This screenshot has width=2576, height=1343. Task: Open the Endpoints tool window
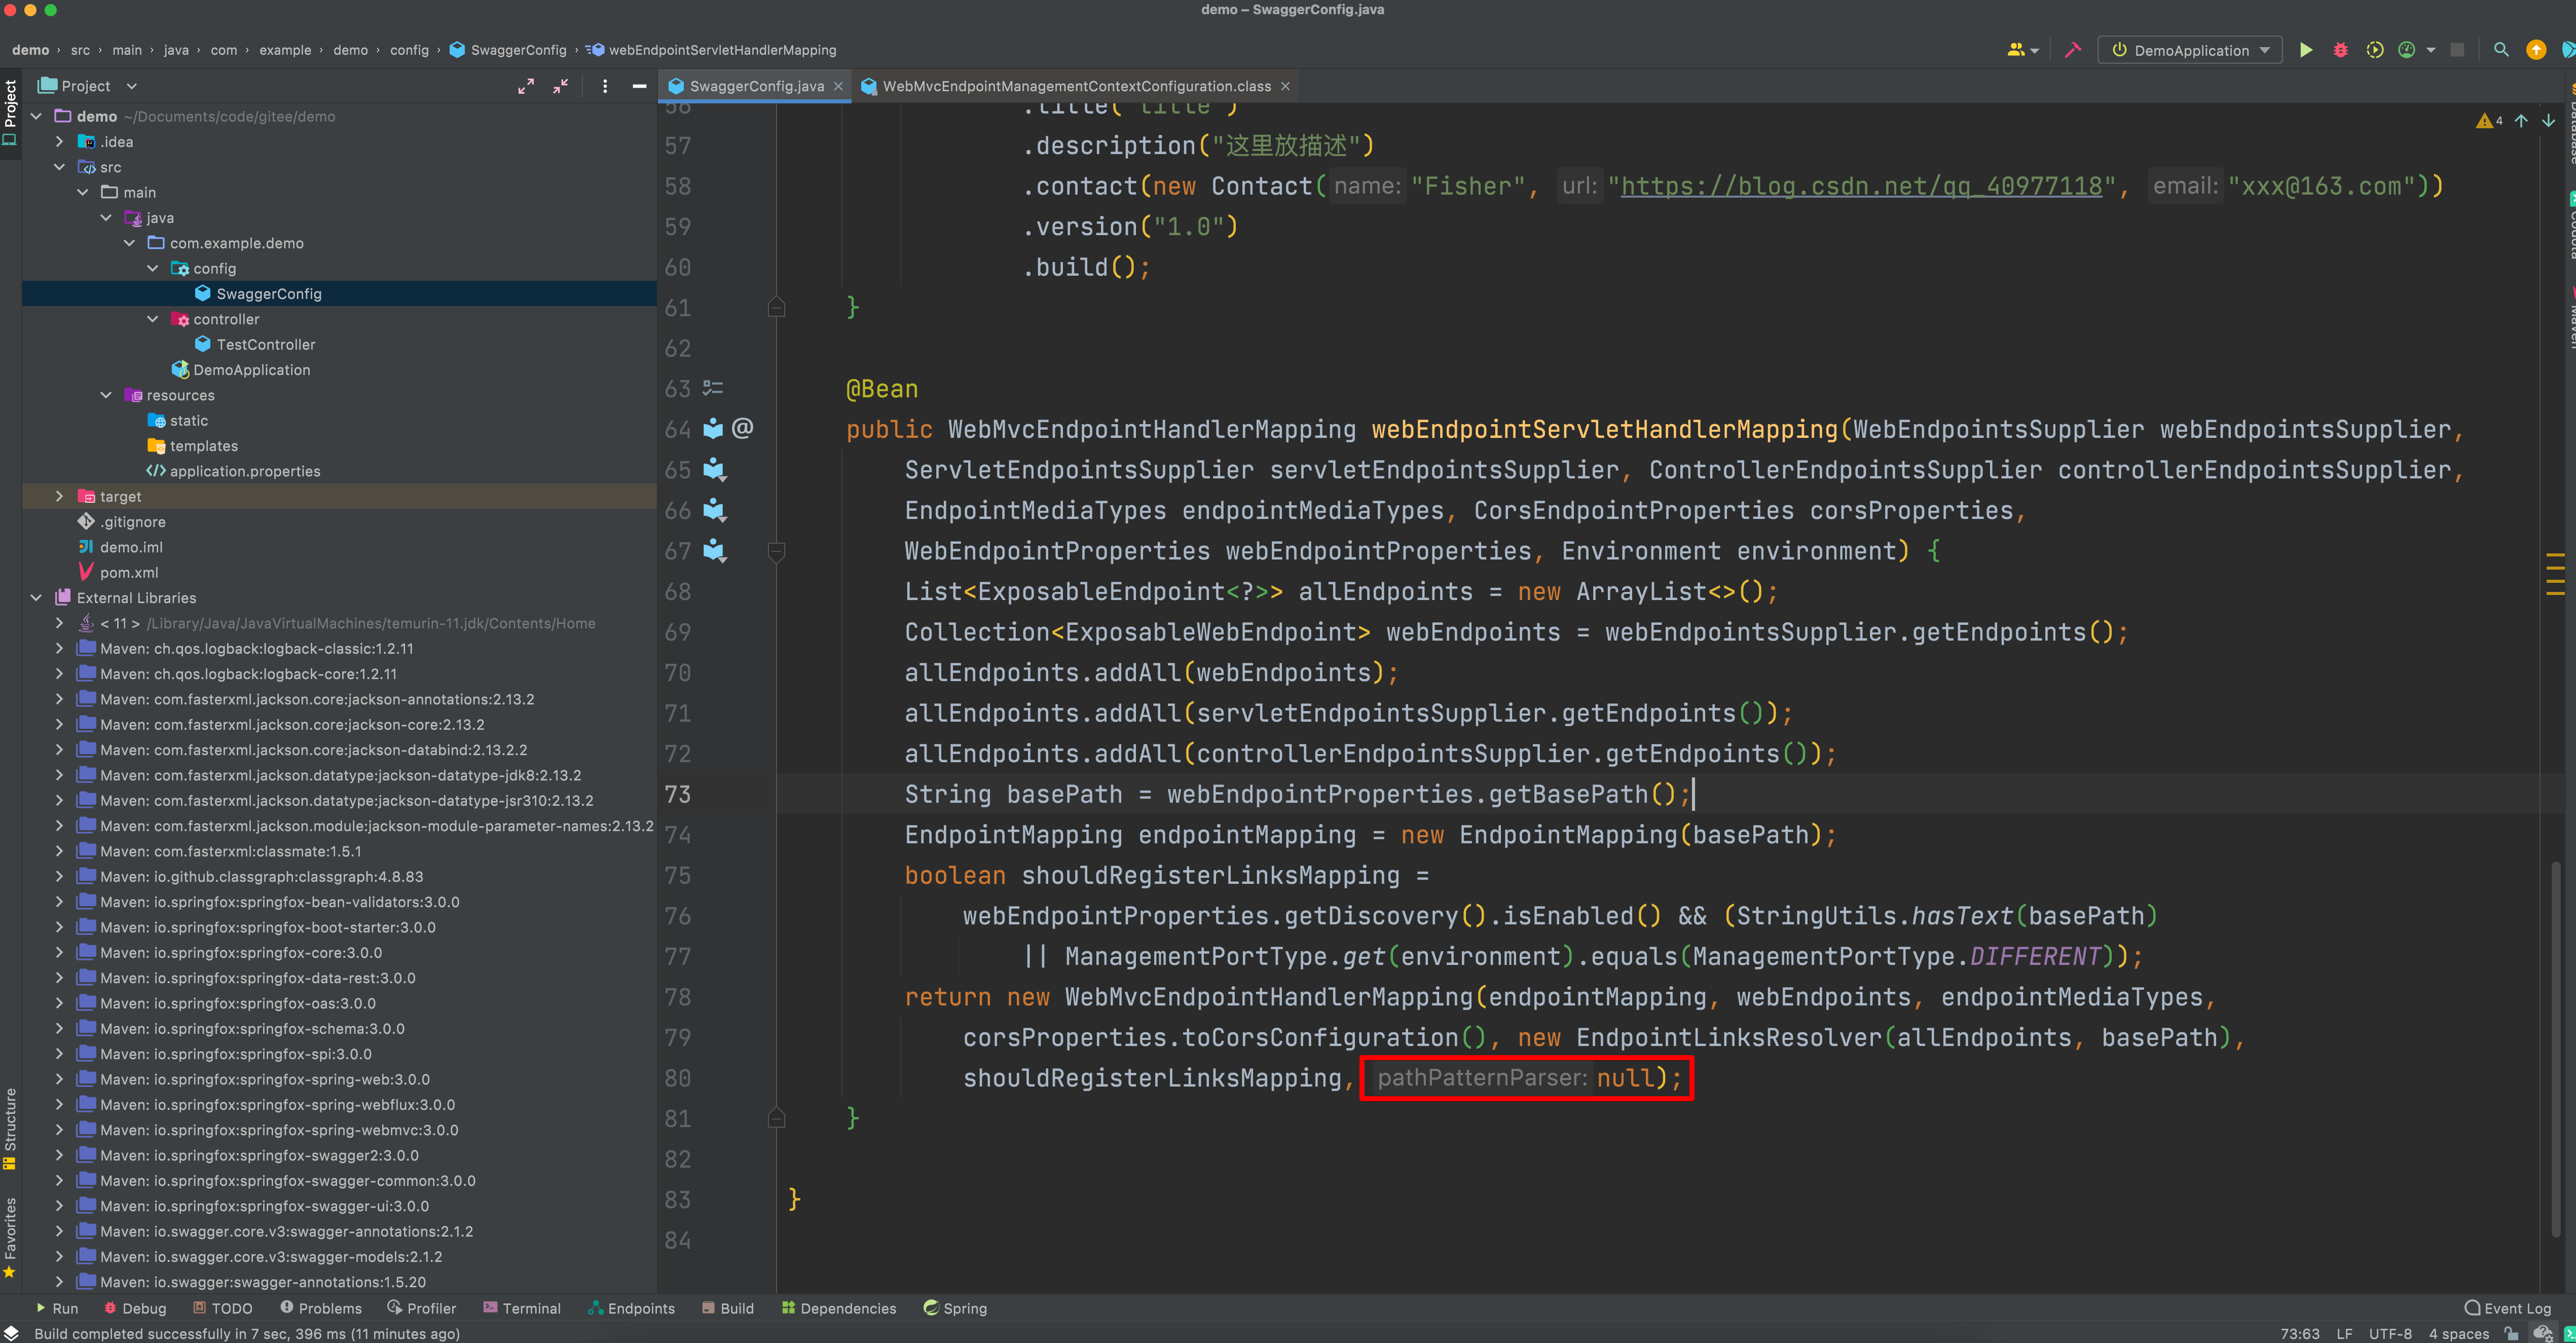(631, 1308)
